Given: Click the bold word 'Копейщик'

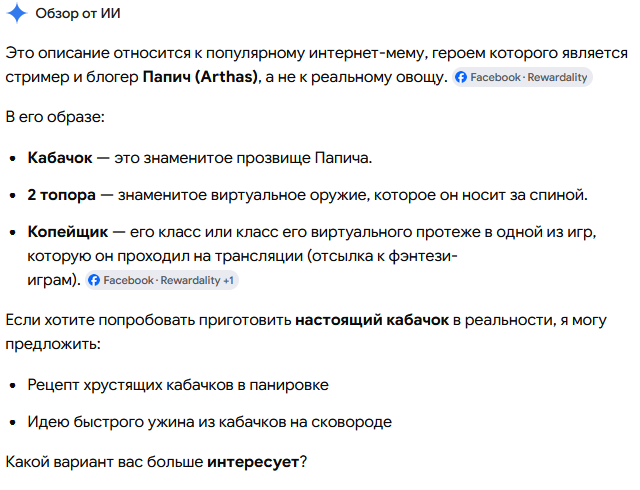Looking at the screenshot, I should [68, 232].
